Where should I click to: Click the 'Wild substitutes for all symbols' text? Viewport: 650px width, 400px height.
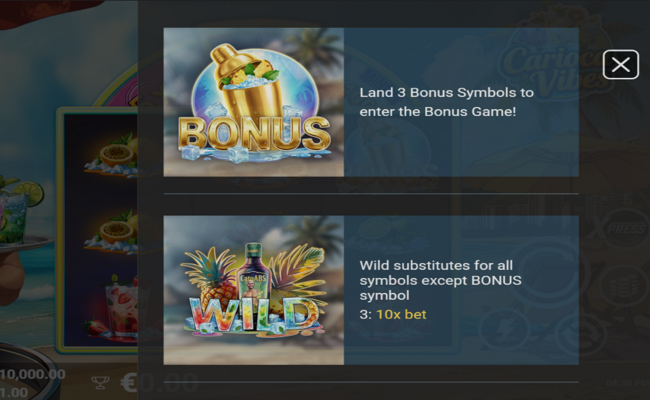441,280
